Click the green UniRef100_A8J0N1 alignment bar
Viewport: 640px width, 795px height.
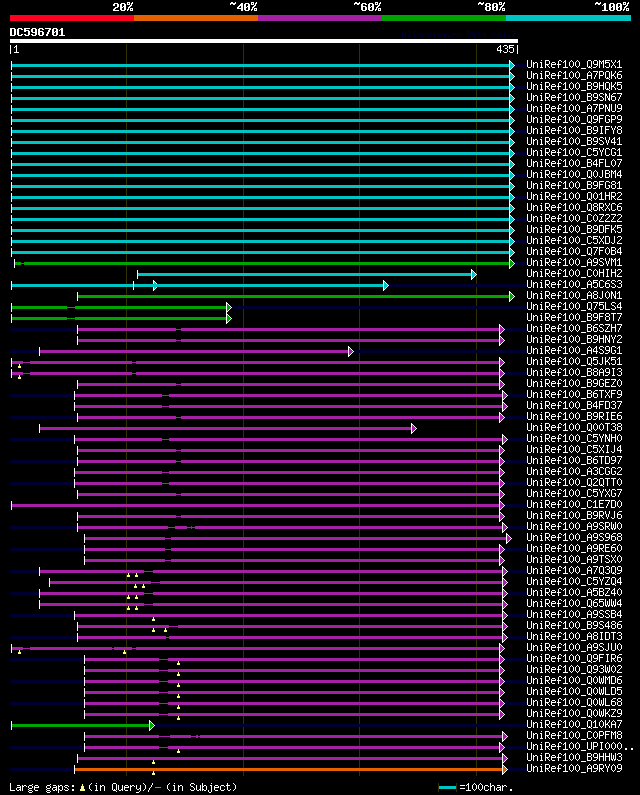click(x=296, y=297)
